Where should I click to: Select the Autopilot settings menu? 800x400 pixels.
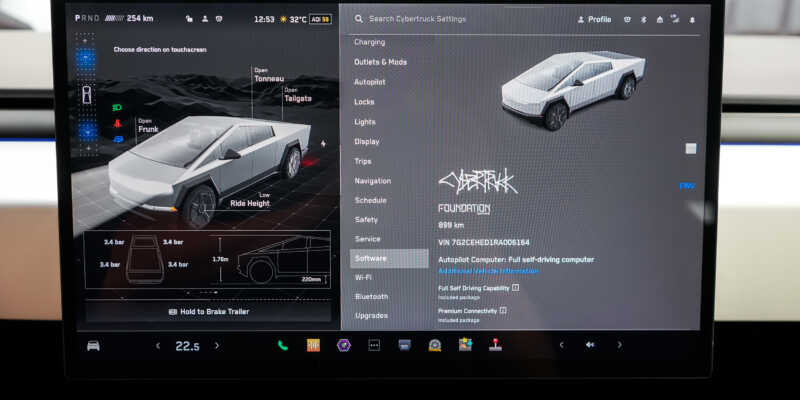[369, 82]
